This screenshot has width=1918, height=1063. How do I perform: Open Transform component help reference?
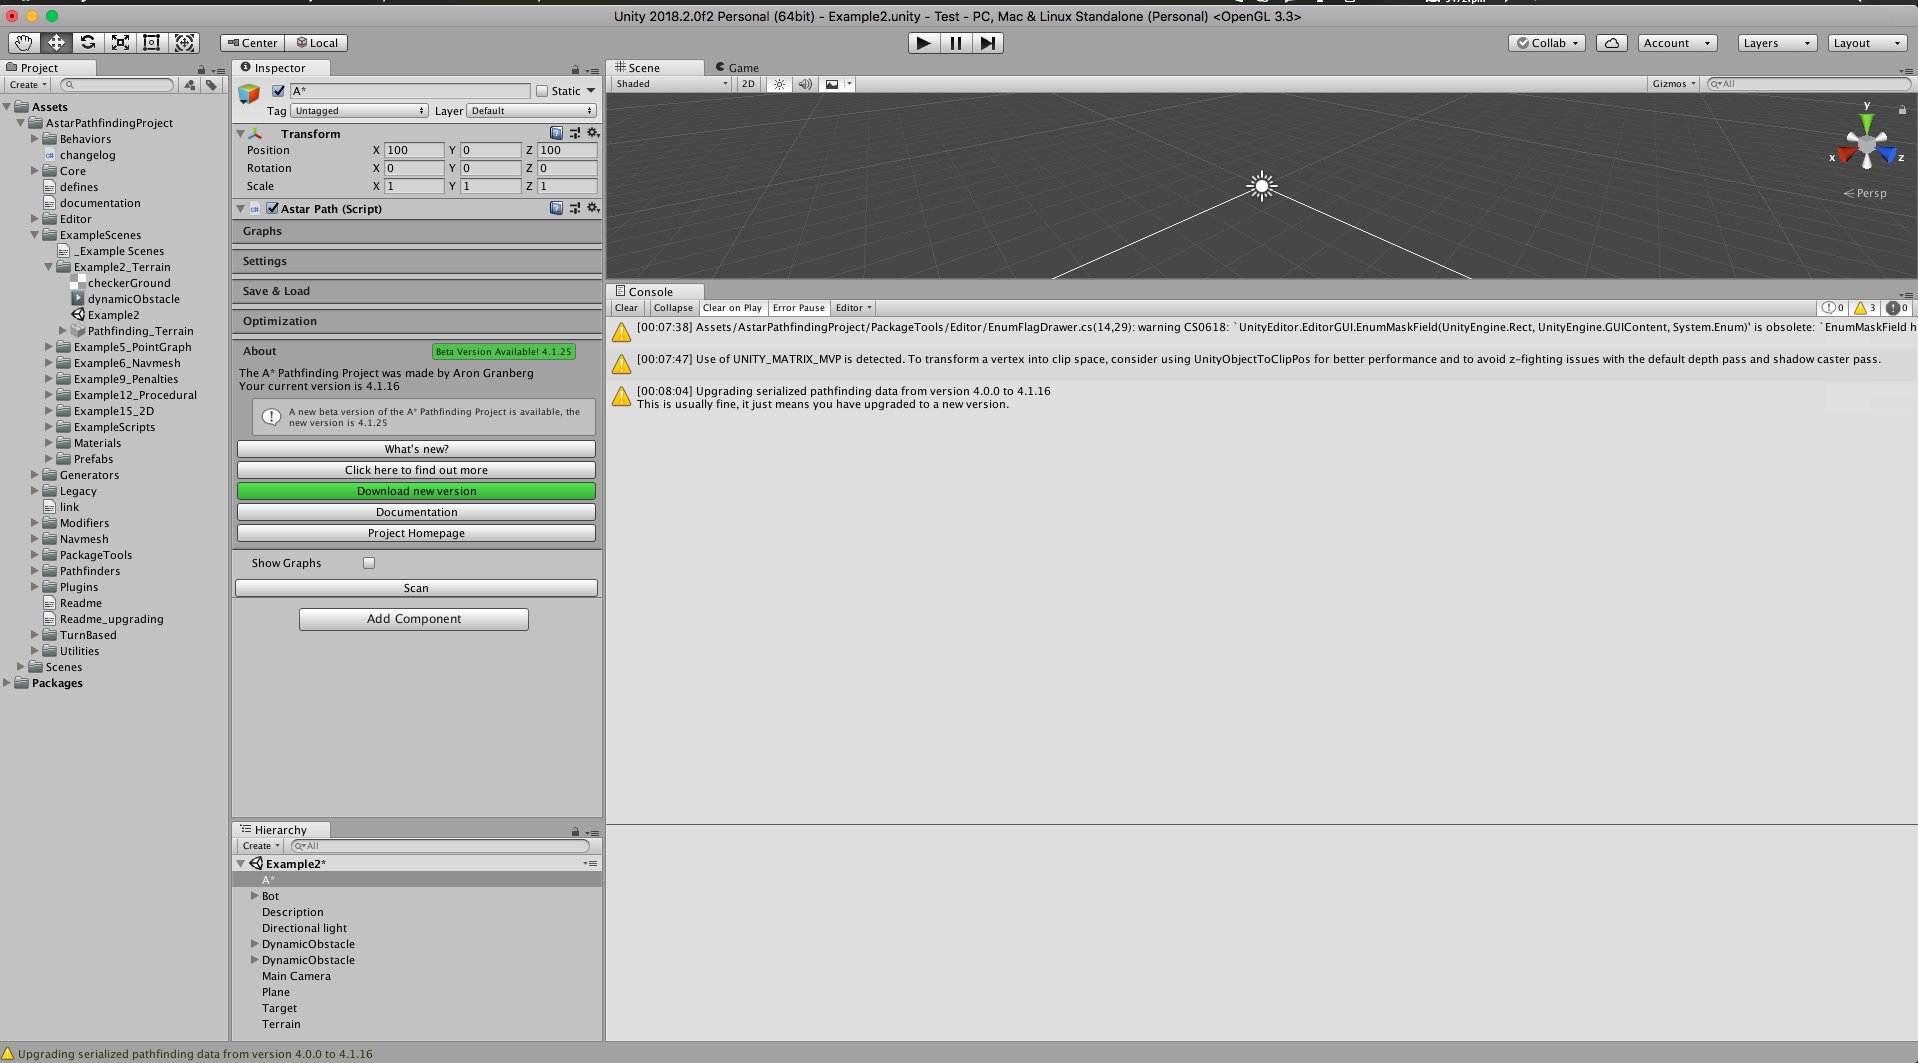point(556,133)
